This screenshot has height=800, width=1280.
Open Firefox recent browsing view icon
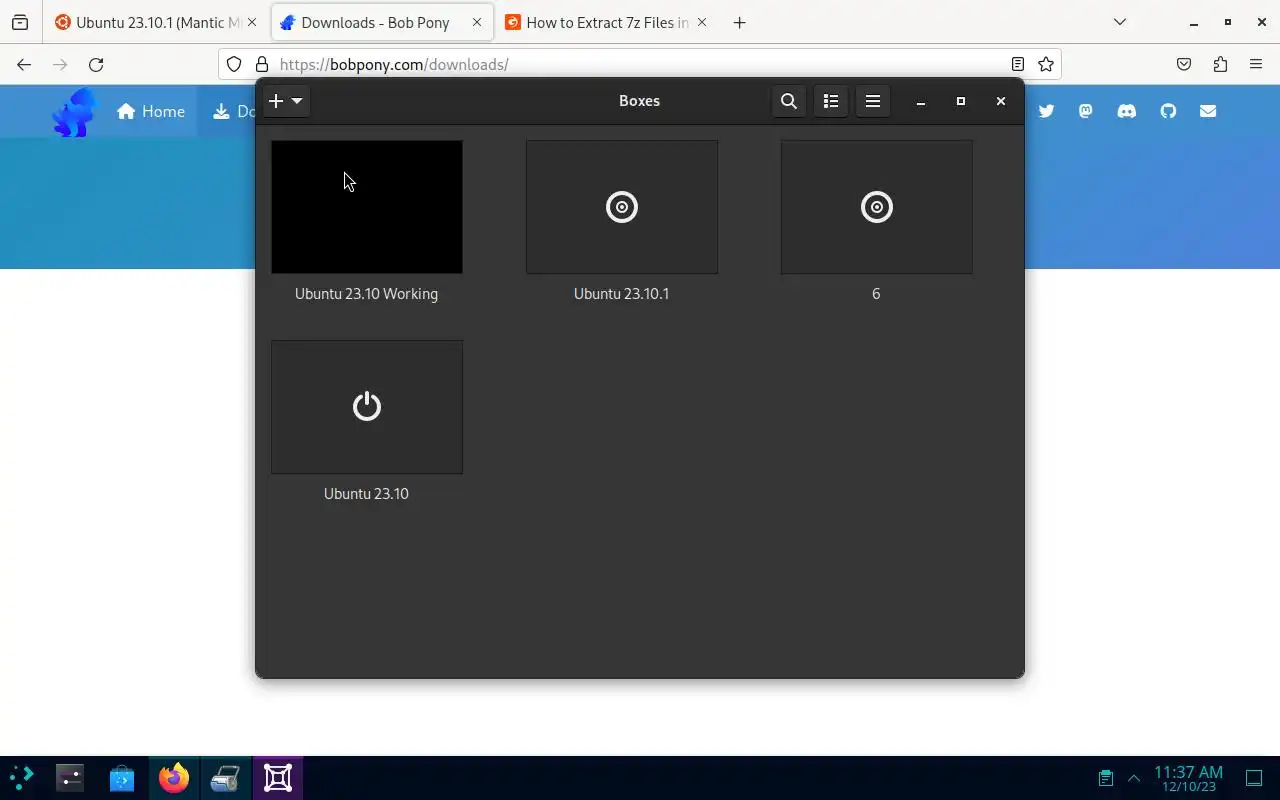point(20,22)
